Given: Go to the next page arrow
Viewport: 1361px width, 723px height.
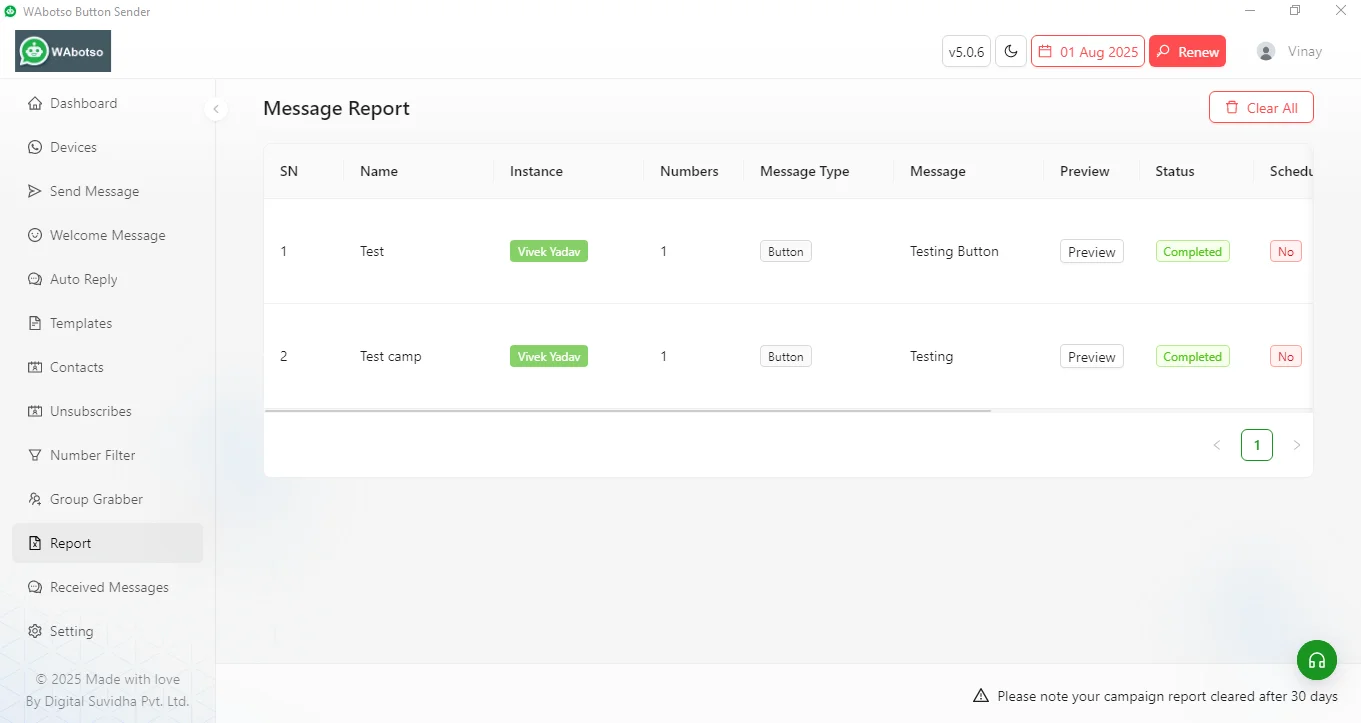Looking at the screenshot, I should pos(1297,445).
